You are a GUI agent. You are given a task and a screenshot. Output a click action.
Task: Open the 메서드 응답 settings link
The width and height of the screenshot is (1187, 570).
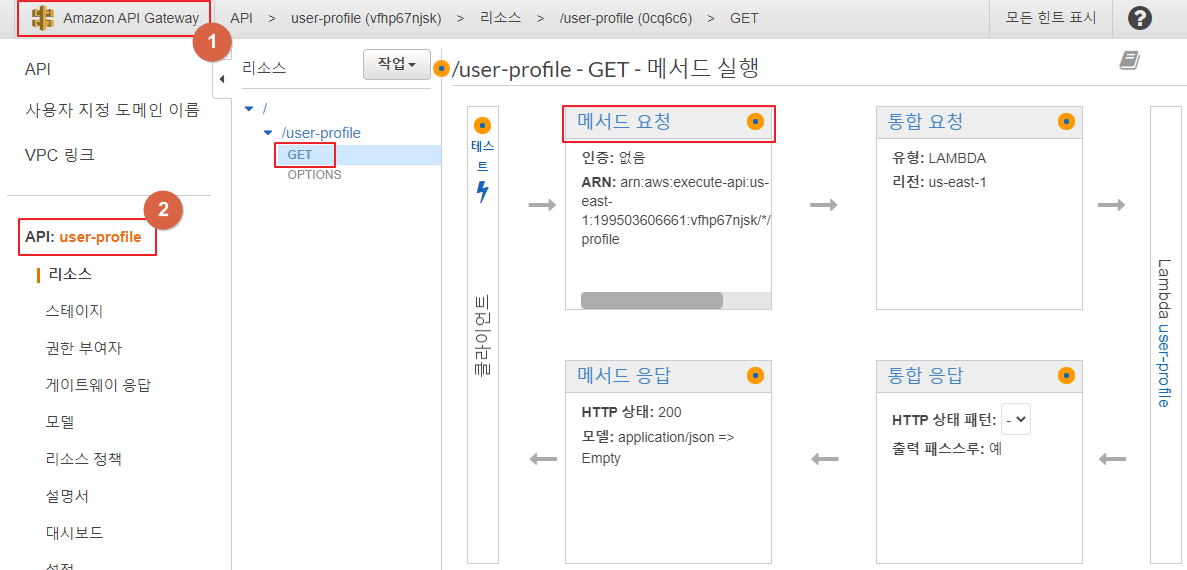(x=624, y=375)
